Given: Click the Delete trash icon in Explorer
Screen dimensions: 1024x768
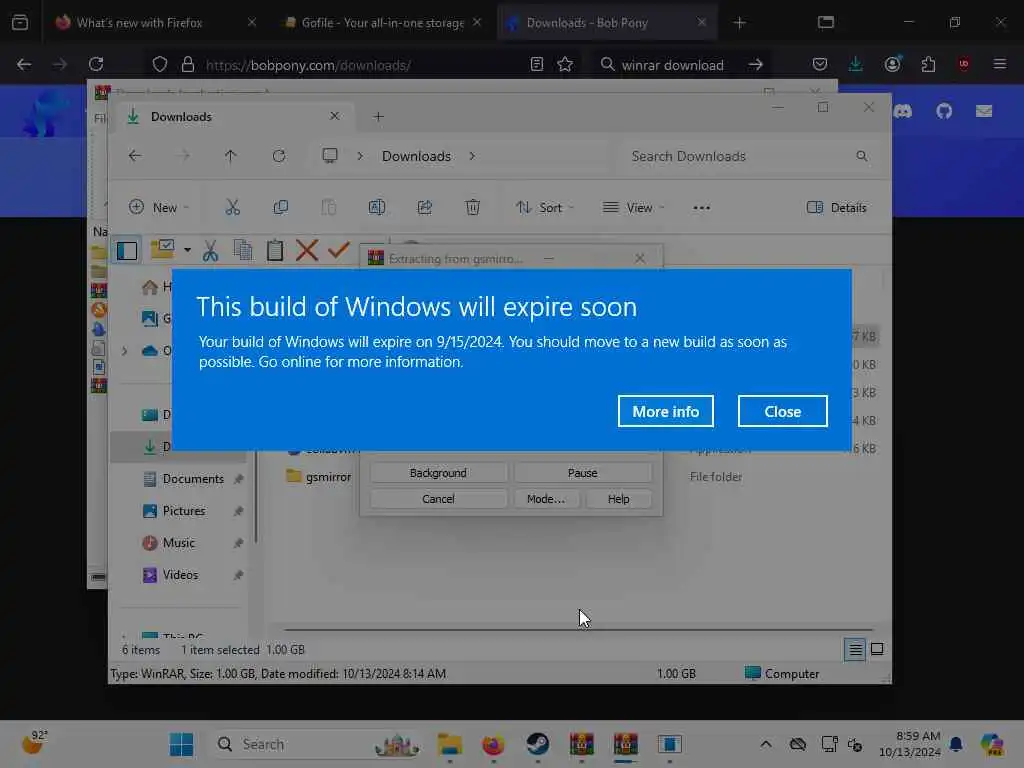Looking at the screenshot, I should [x=473, y=208].
